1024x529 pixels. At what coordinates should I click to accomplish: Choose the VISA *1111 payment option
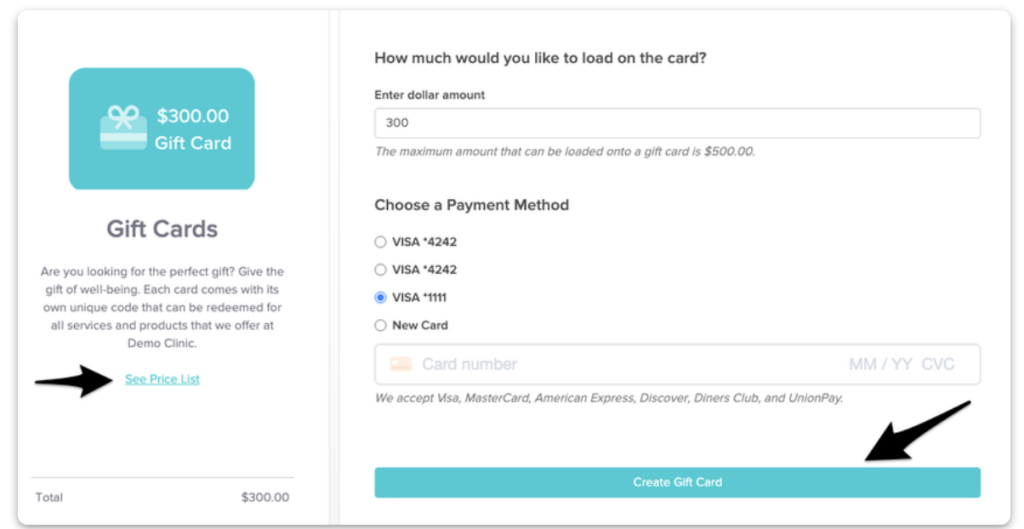[380, 297]
